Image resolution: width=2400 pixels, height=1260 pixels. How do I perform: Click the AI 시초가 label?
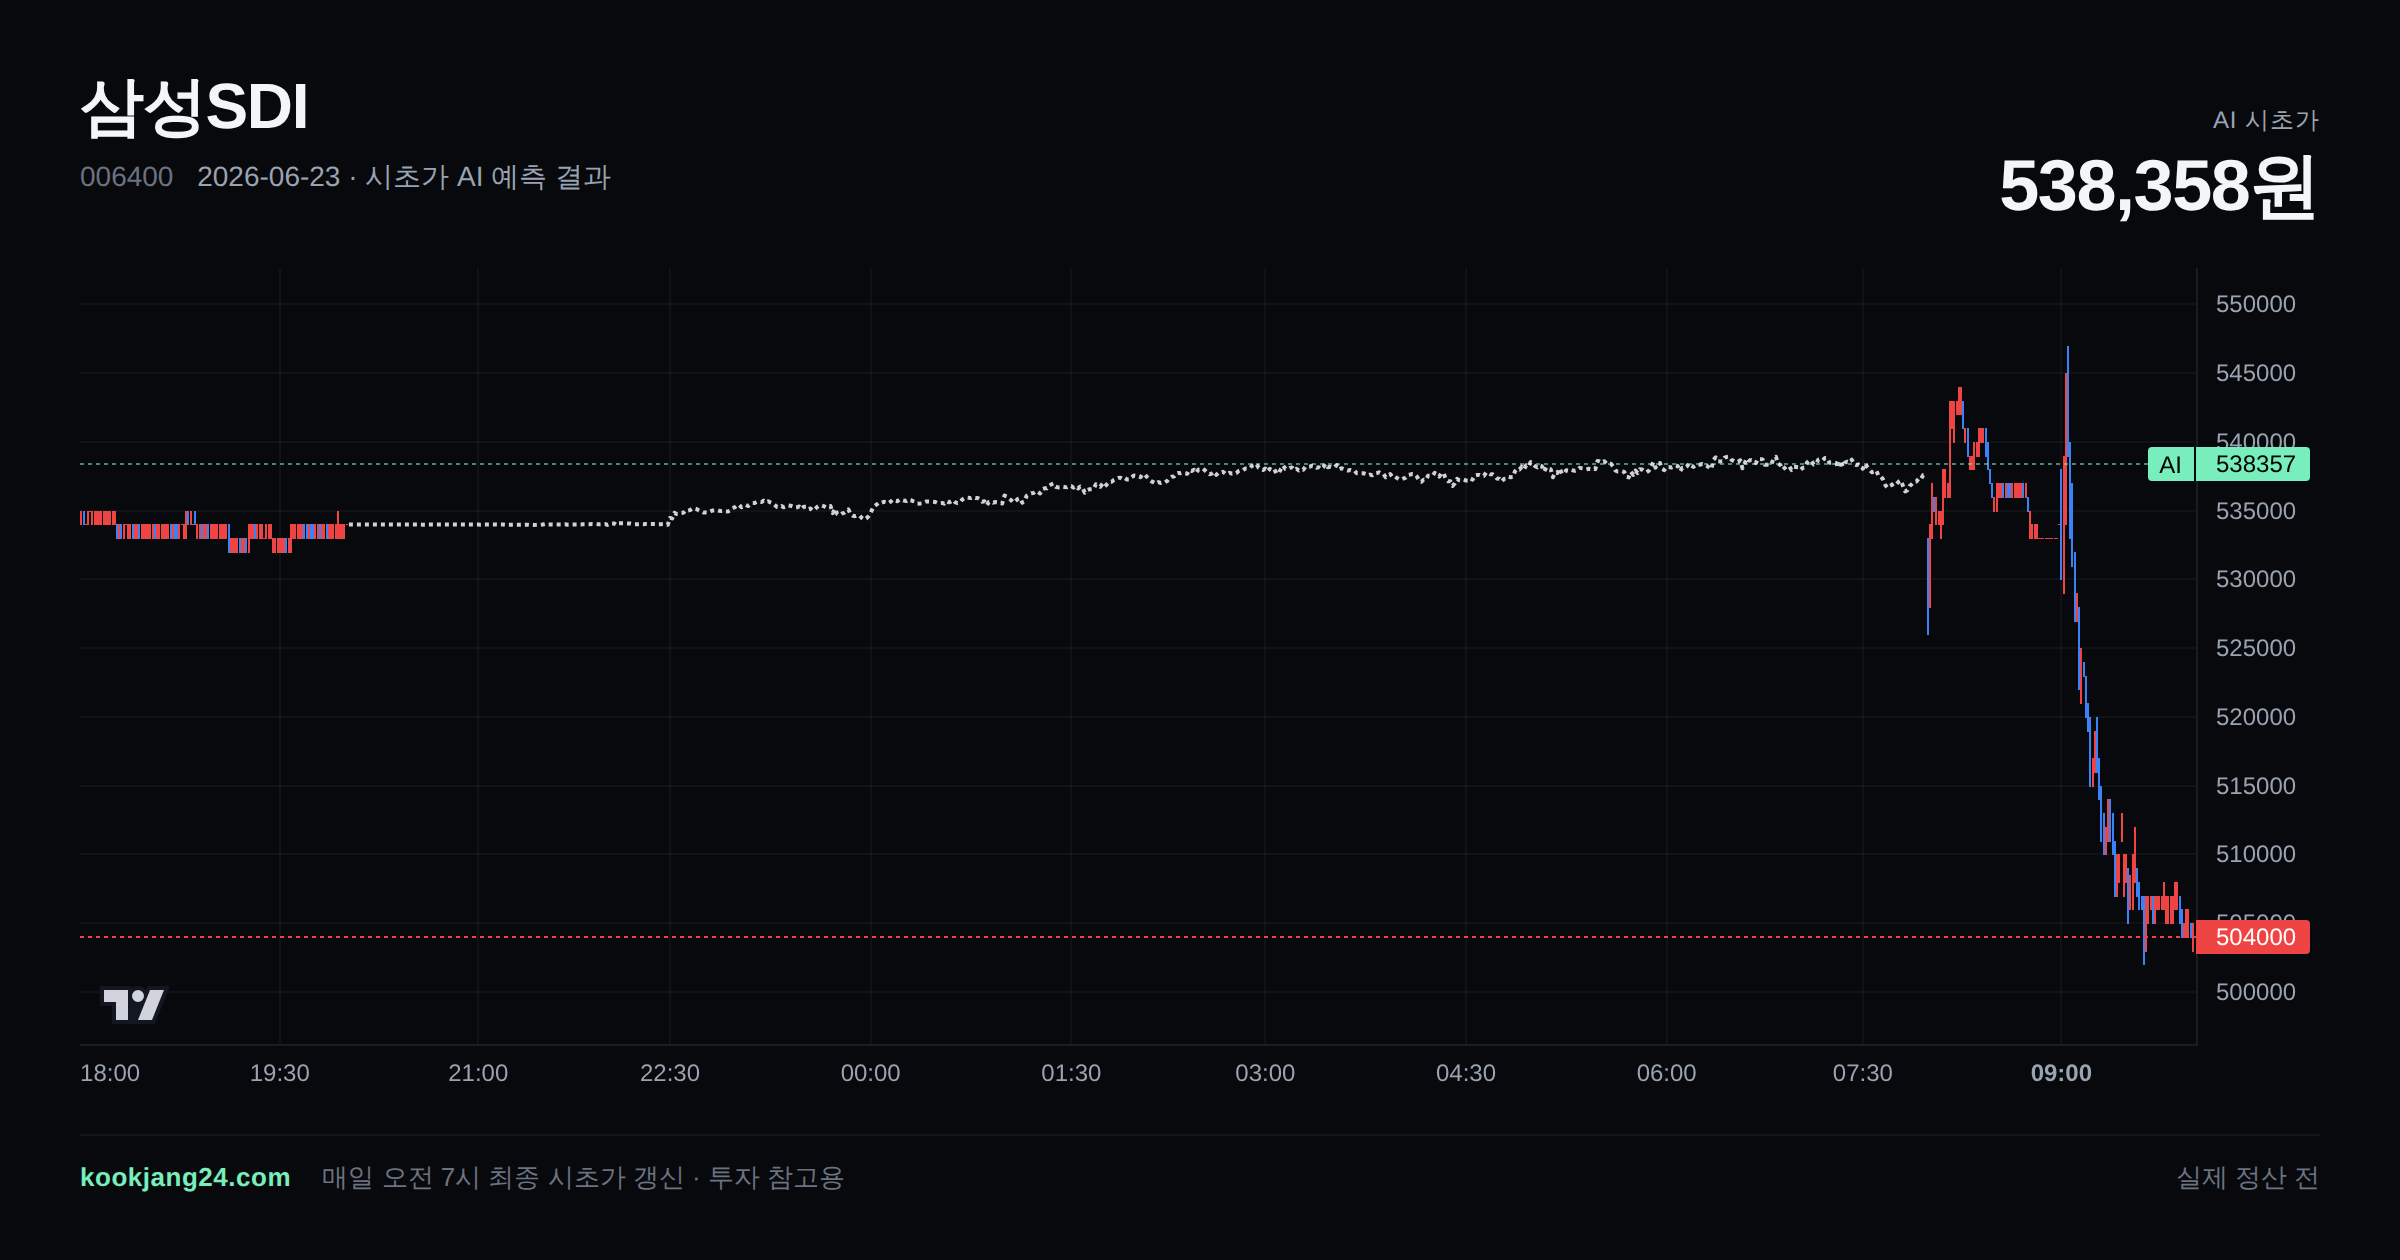click(2265, 120)
